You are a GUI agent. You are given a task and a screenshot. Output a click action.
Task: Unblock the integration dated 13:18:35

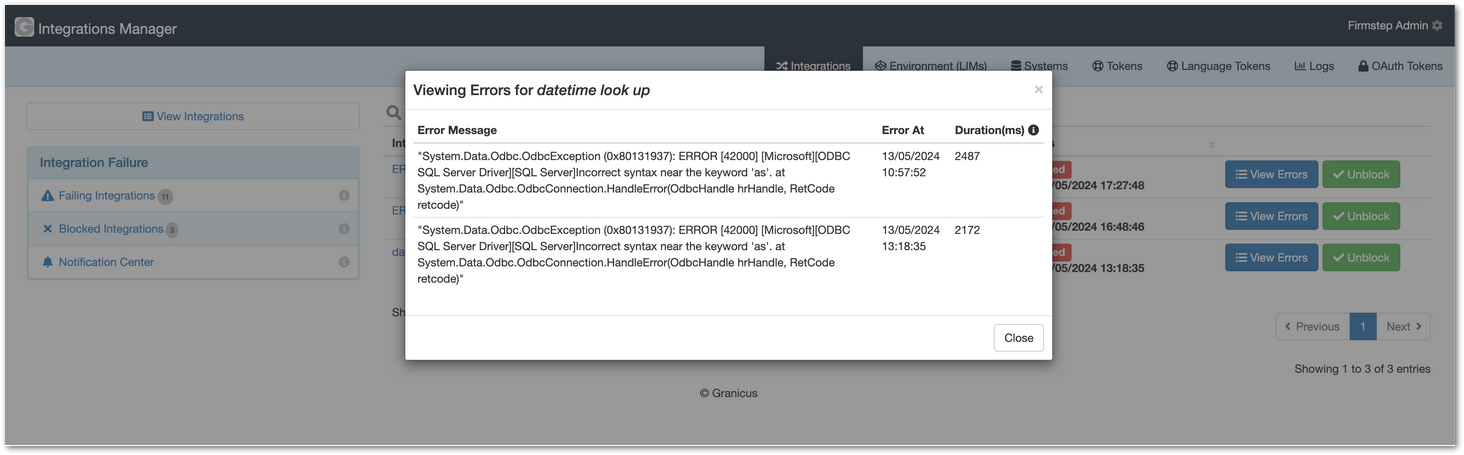pyautogui.click(x=1361, y=257)
